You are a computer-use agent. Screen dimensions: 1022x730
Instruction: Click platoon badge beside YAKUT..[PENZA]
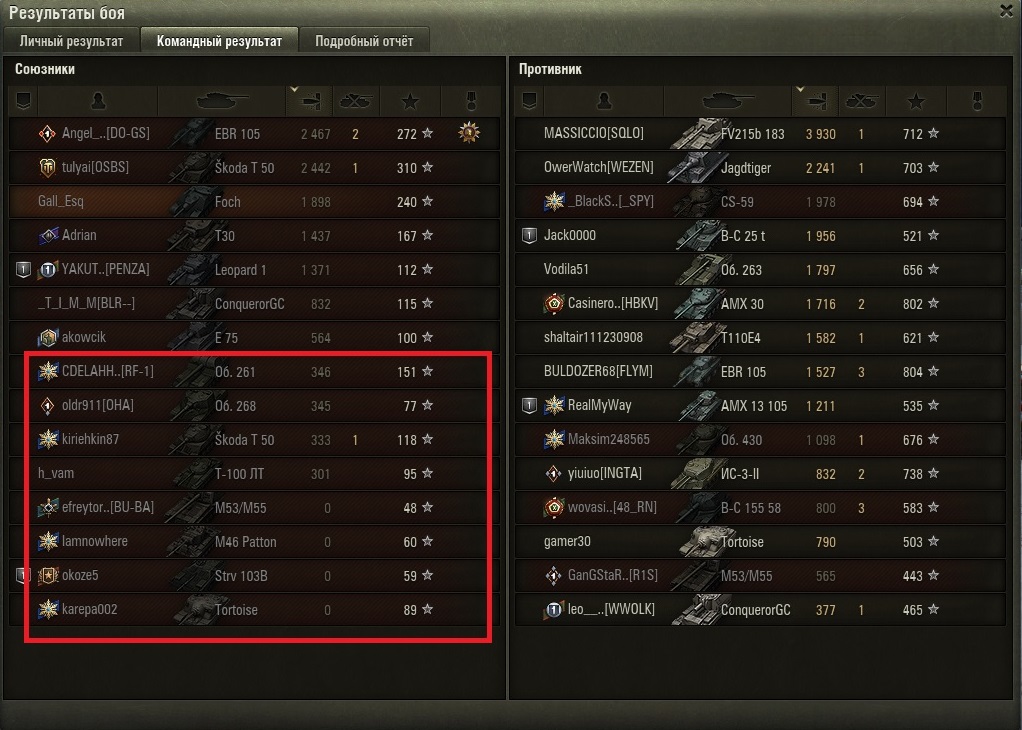23,269
